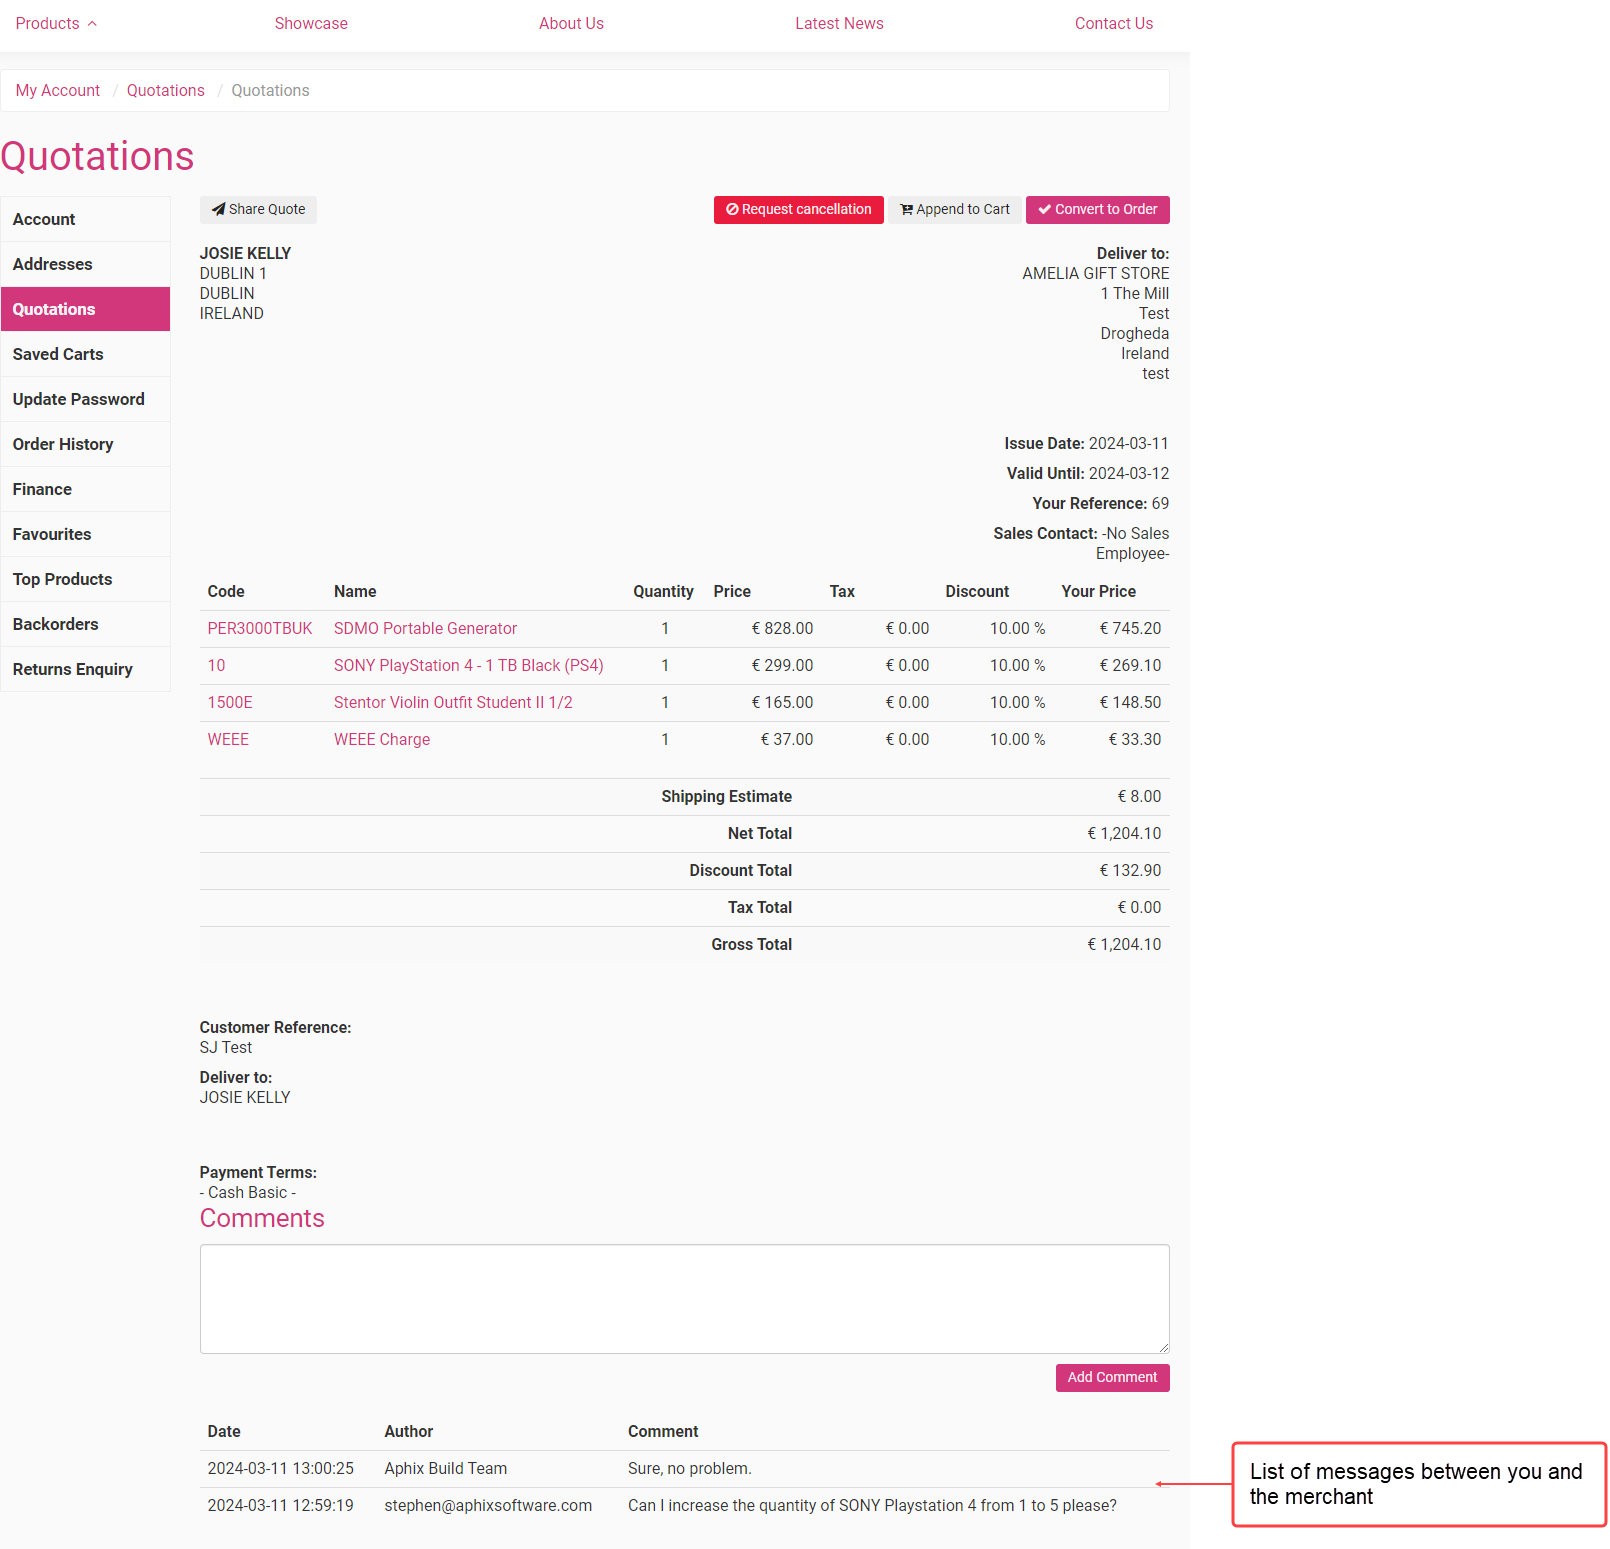This screenshot has height=1549, width=1610.
Task: Click the Add Comment button
Action: click(x=1111, y=1377)
